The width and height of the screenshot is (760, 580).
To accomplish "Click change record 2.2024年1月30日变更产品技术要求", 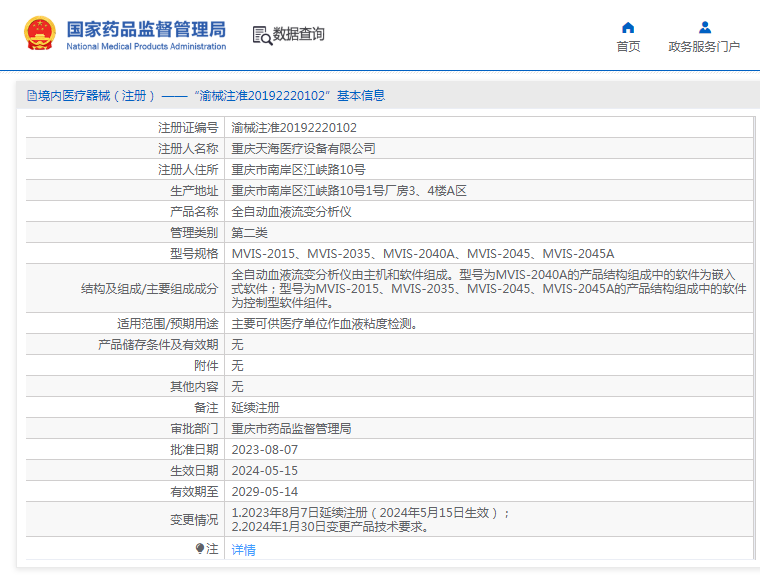I will click(x=331, y=527).
